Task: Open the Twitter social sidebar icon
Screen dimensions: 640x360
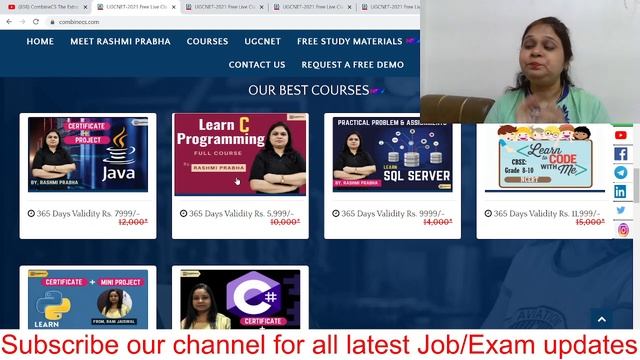Action: [620, 210]
